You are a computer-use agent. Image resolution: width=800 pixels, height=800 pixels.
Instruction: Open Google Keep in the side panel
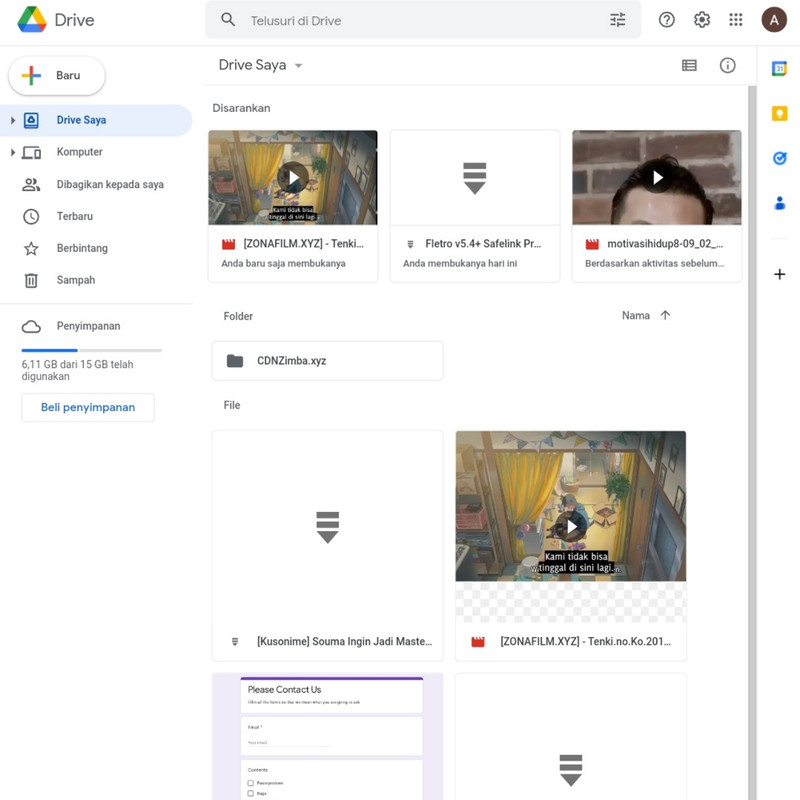coord(779,113)
